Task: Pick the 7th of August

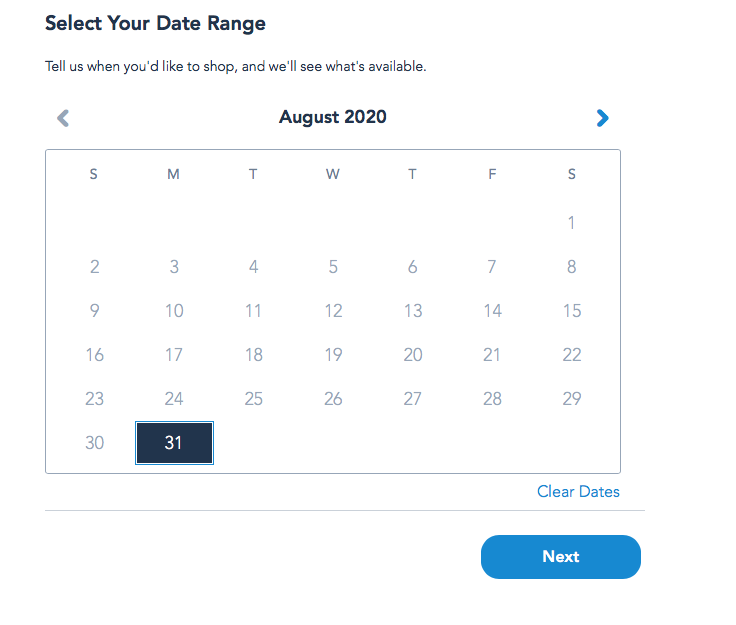Action: coord(491,267)
